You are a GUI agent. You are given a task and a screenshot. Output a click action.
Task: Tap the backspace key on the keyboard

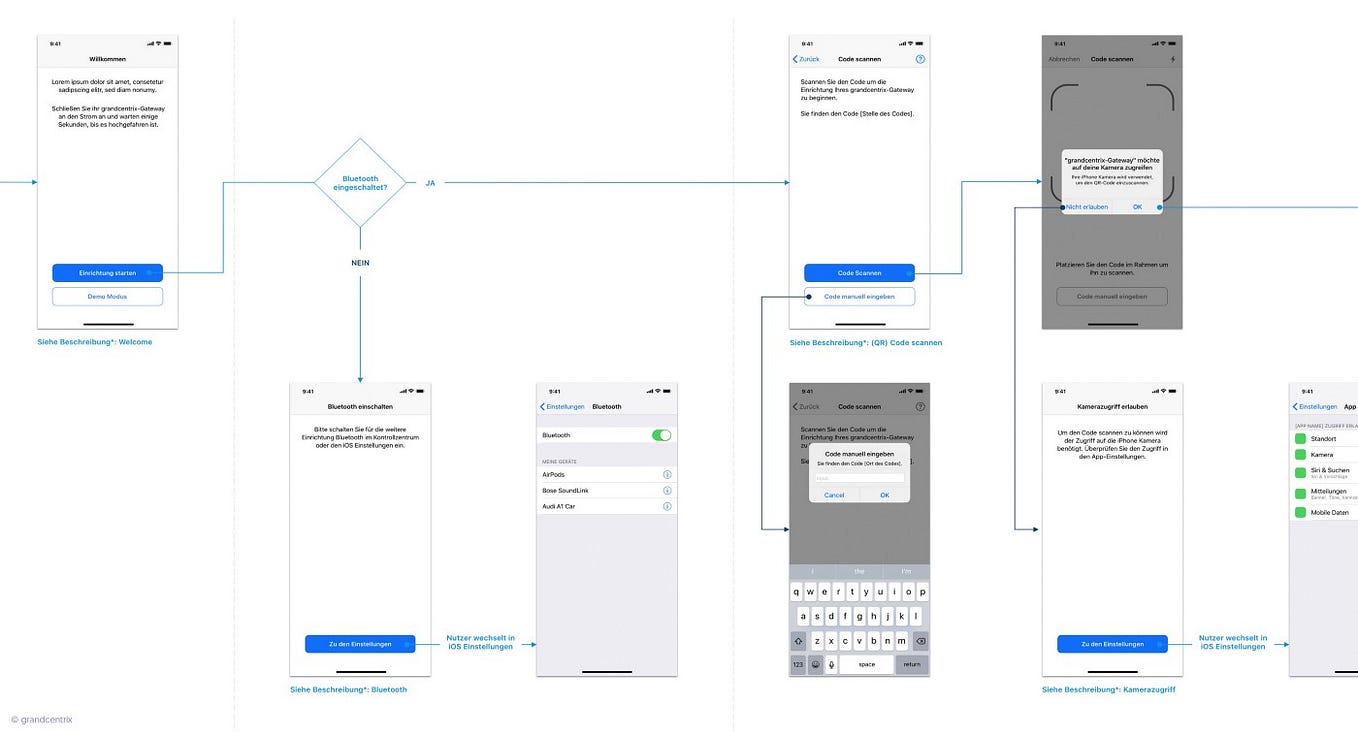[920, 639]
